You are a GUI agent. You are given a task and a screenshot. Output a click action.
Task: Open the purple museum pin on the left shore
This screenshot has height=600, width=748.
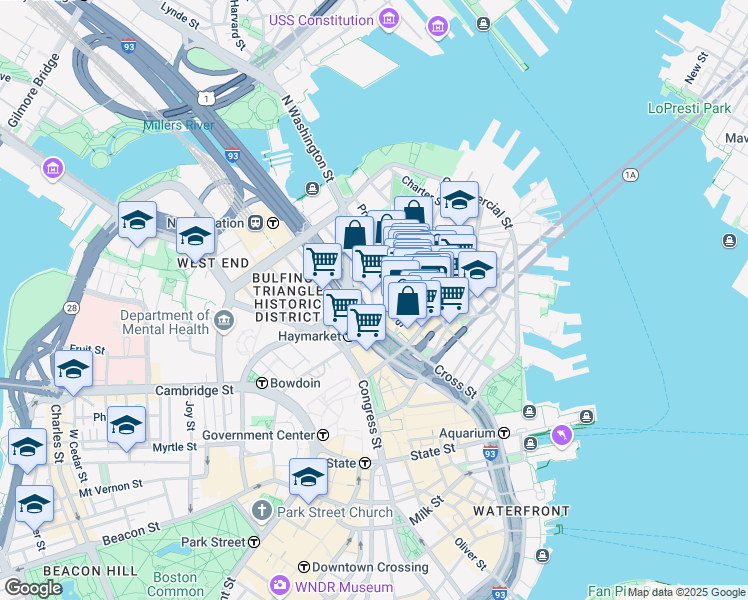pyautogui.click(x=53, y=169)
